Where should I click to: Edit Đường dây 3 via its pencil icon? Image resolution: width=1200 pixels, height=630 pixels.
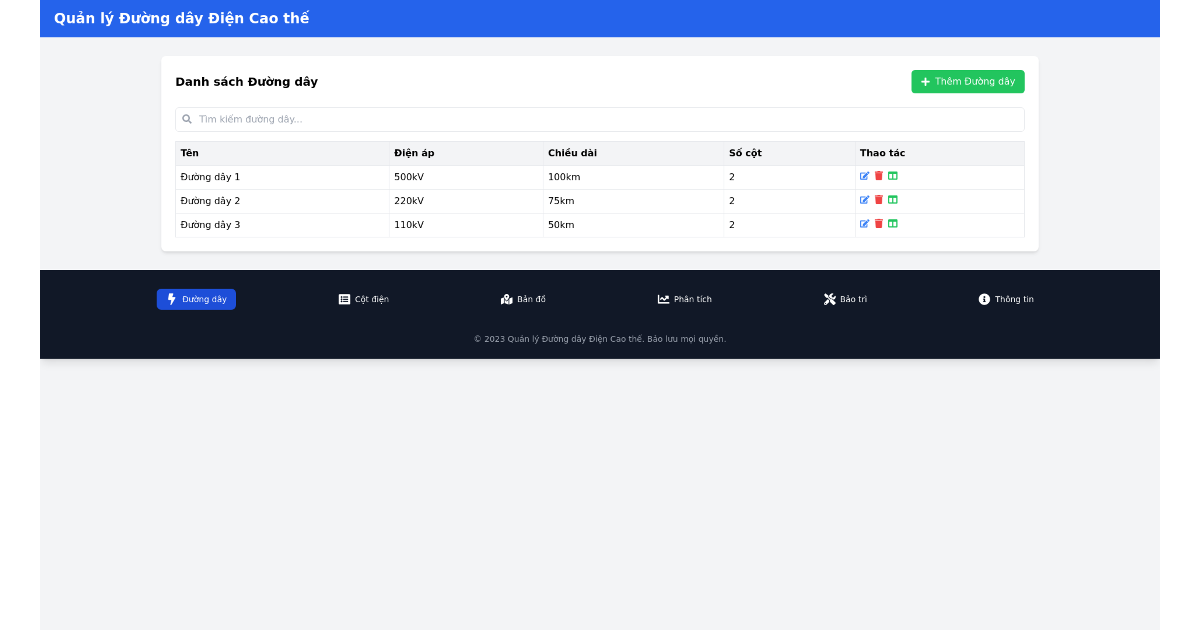click(x=864, y=224)
